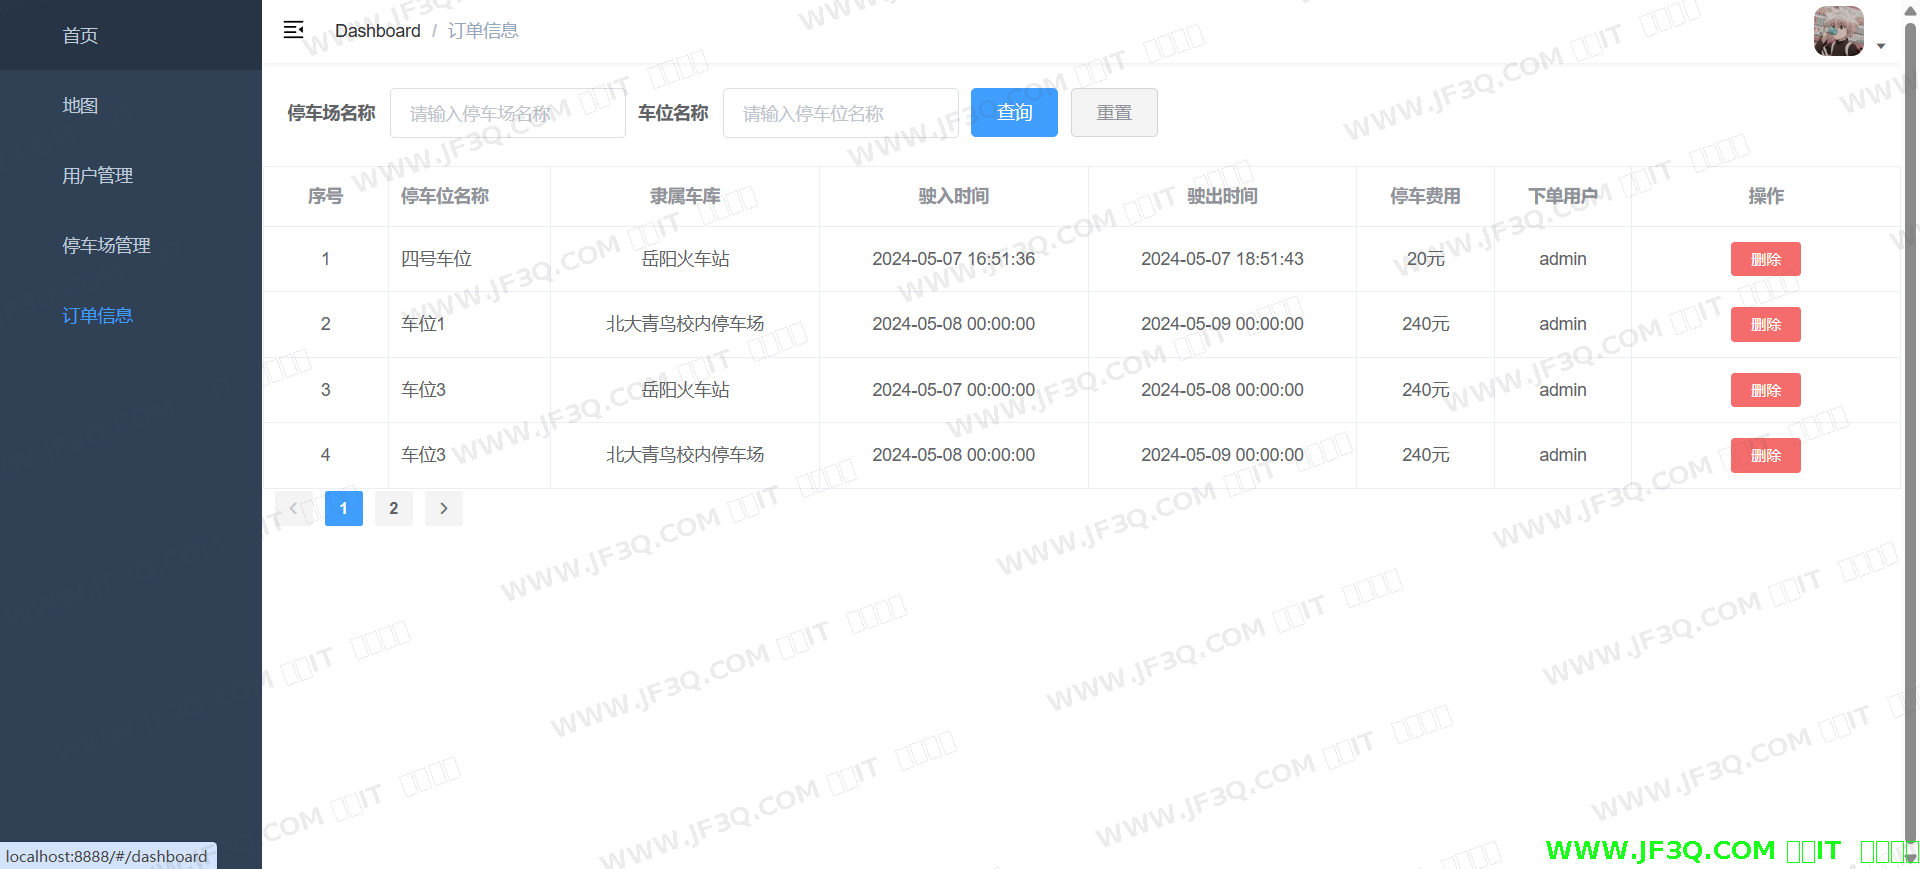Select 停车场管理 in sidebar
1920x869 pixels.
point(106,246)
